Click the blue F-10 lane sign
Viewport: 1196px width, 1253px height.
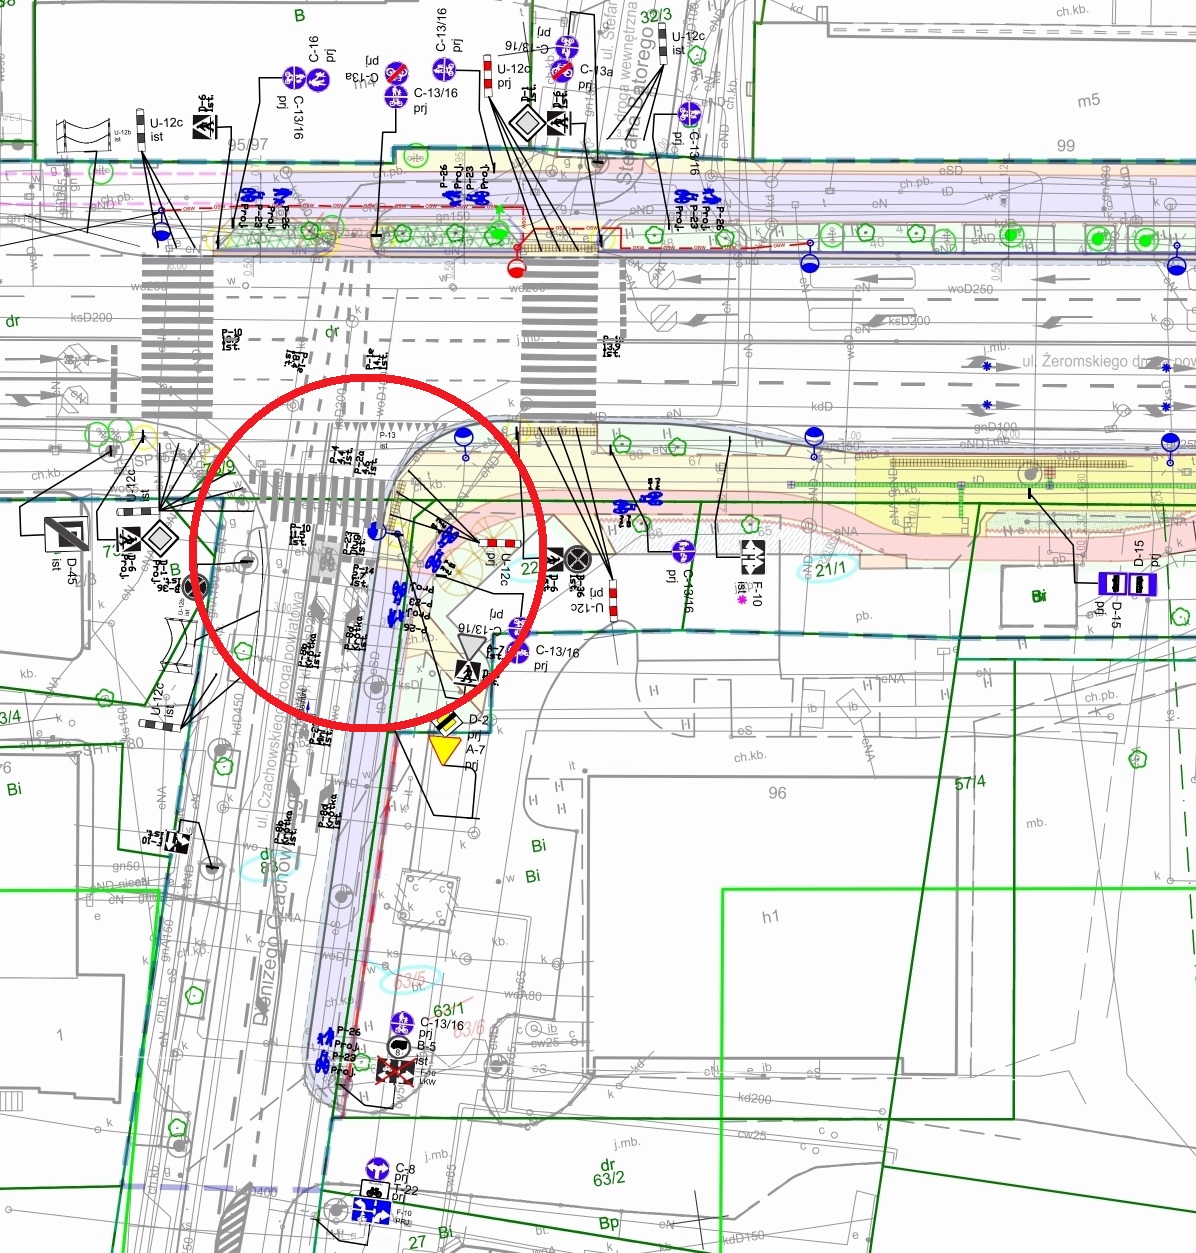tap(371, 1212)
